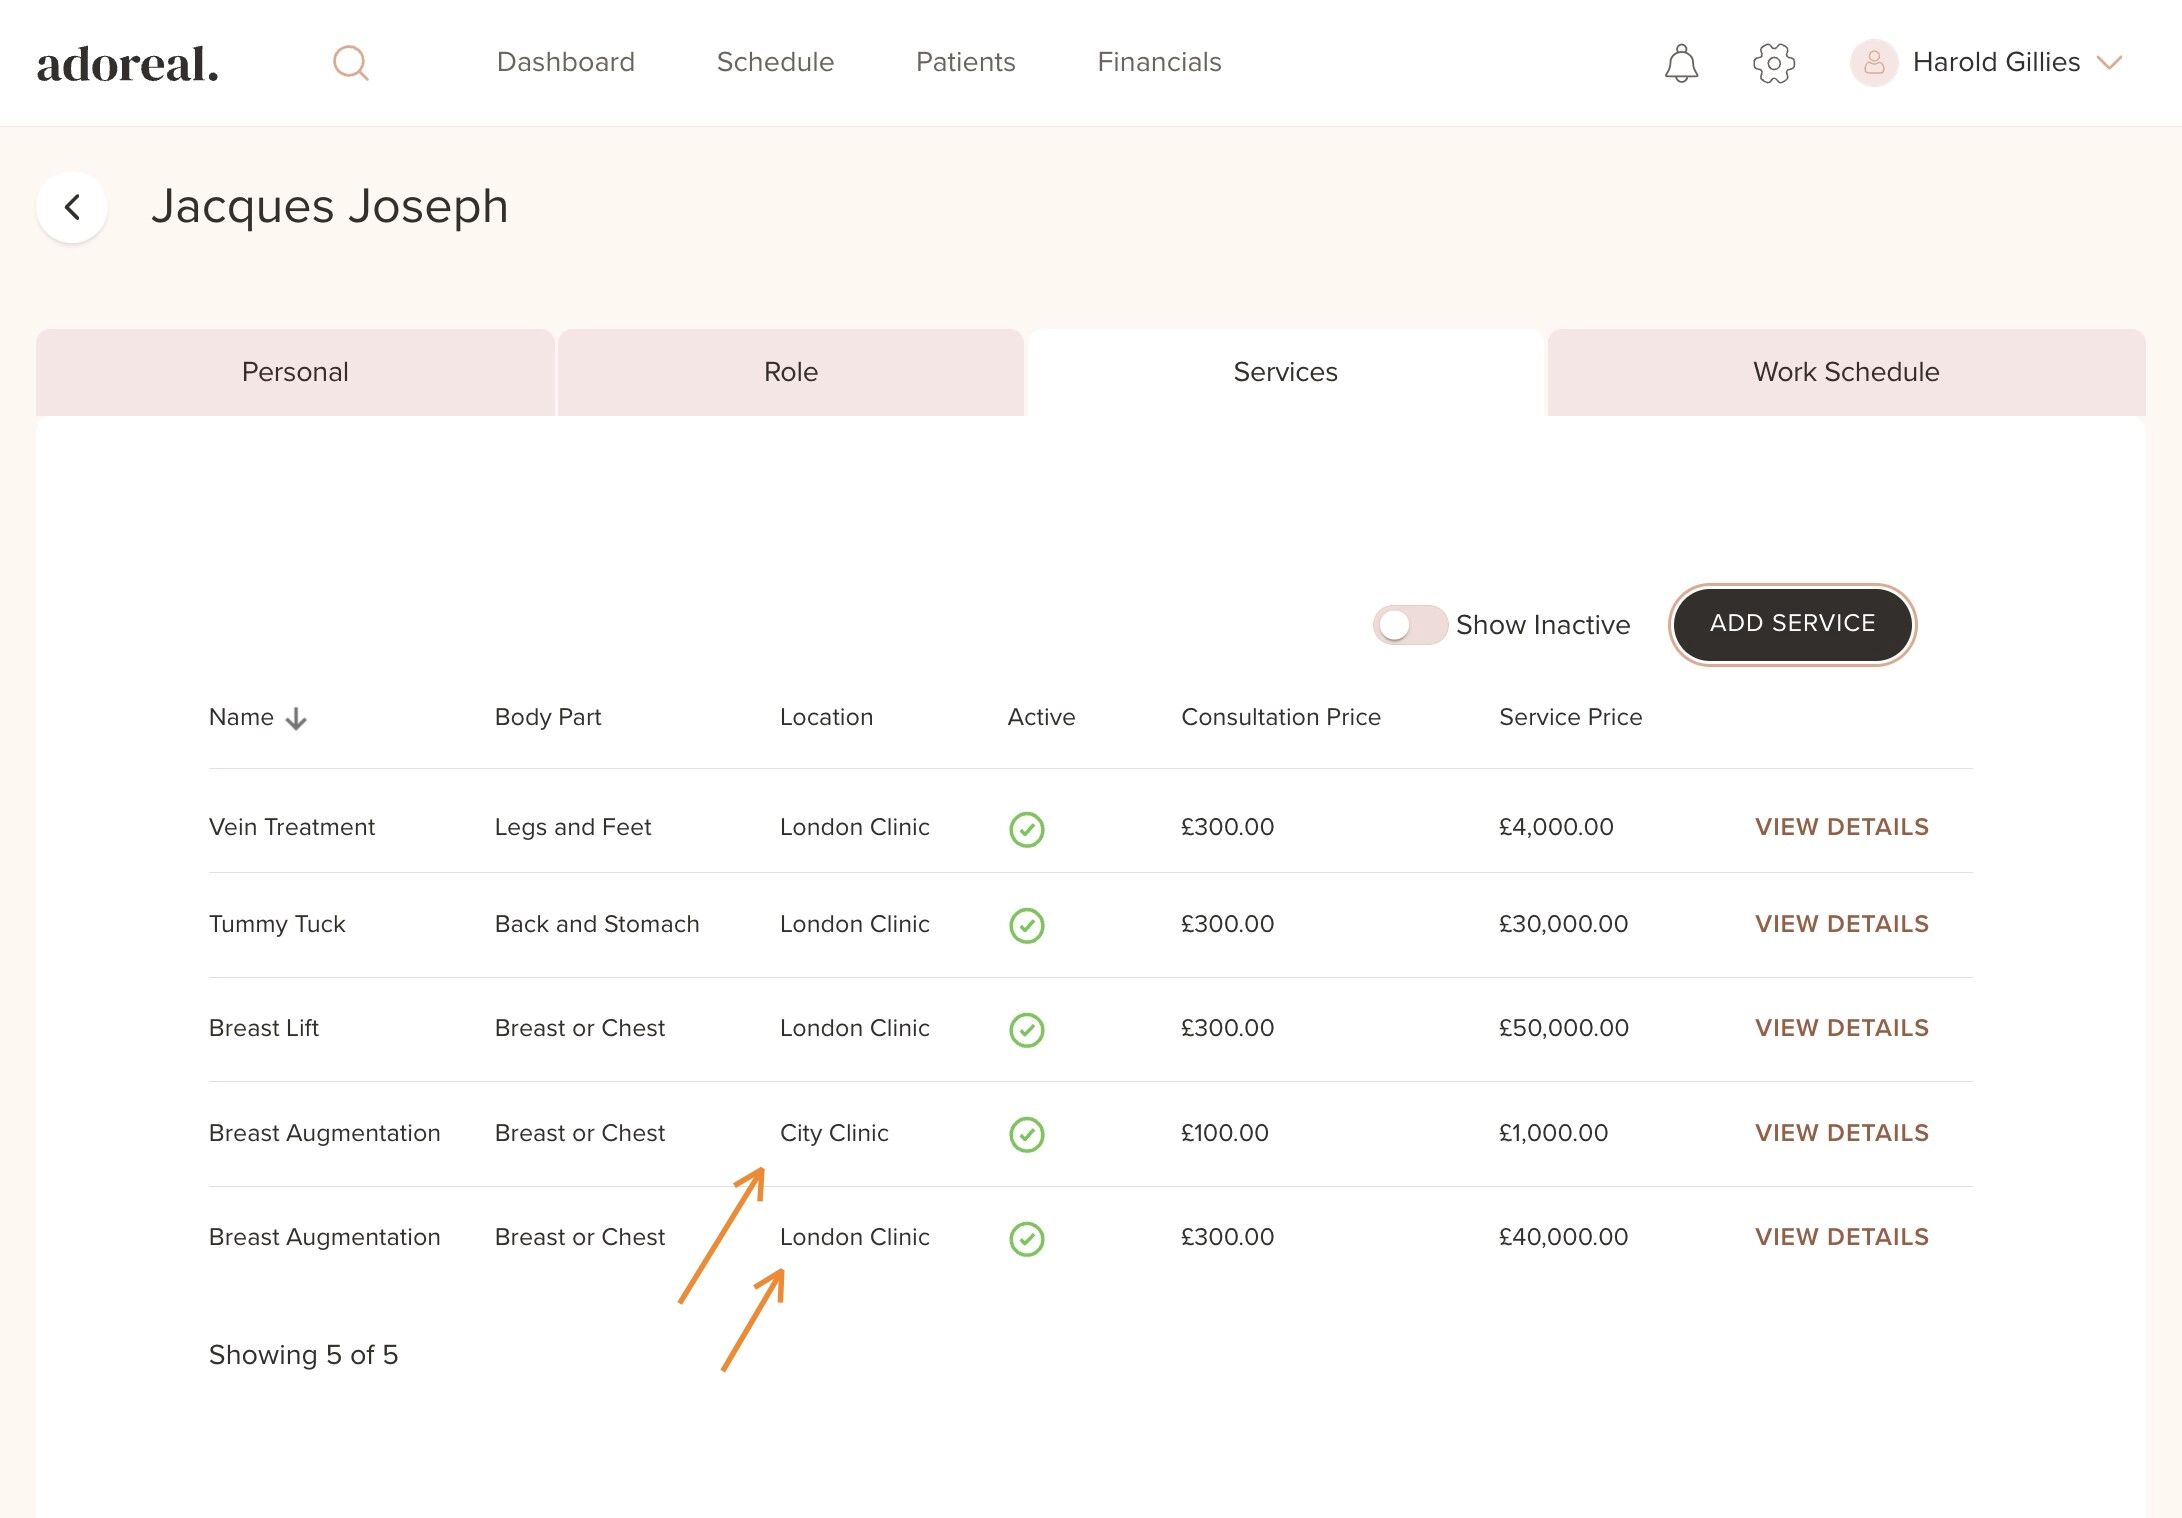This screenshot has width=2182, height=1518.
Task: Open the notifications bell
Action: (1681, 63)
